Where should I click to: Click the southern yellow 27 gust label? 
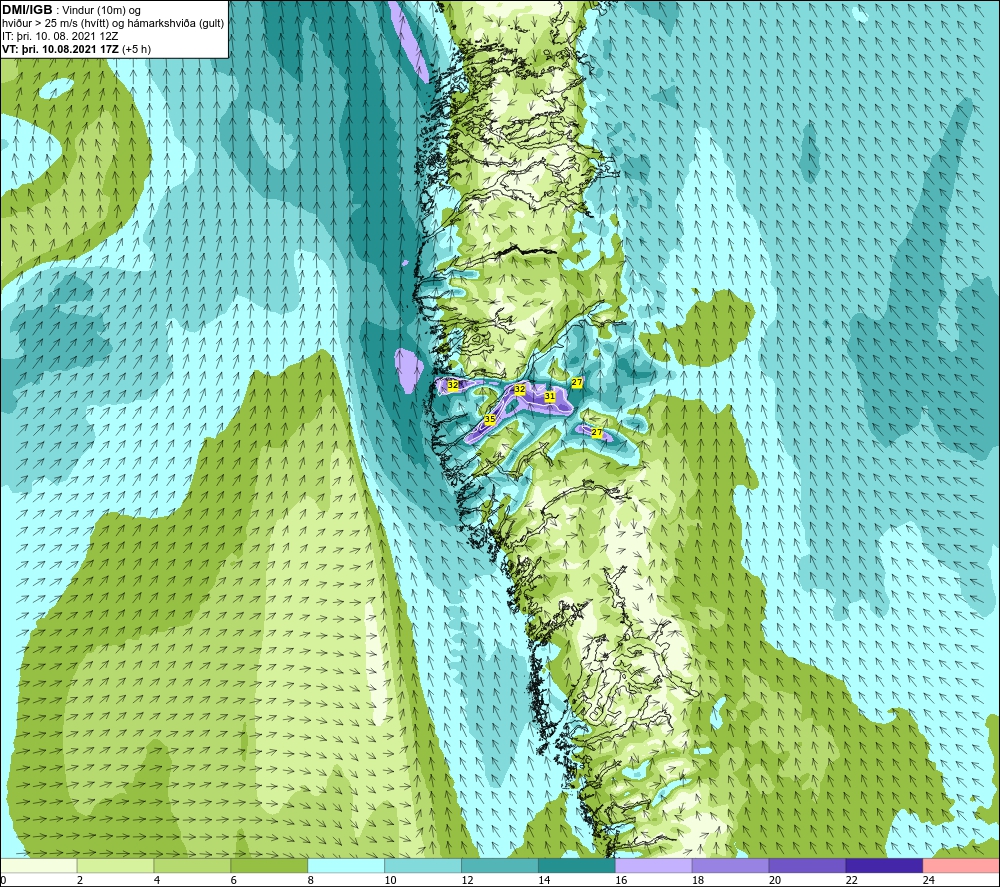596,432
